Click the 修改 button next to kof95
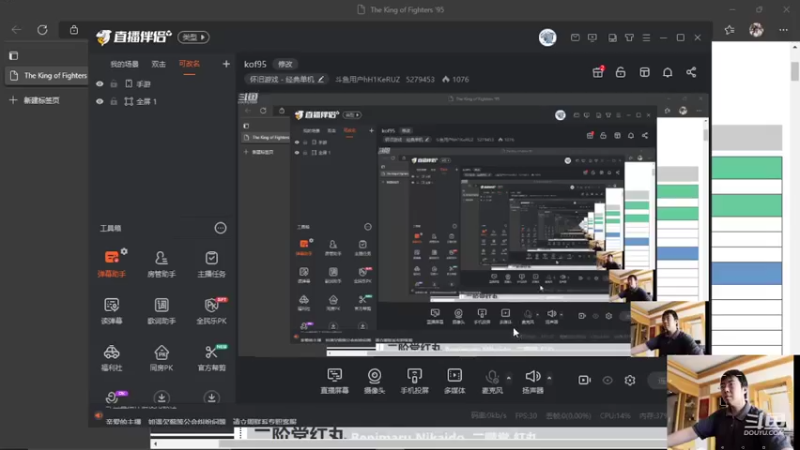Viewport: 800px width, 450px height. point(285,64)
